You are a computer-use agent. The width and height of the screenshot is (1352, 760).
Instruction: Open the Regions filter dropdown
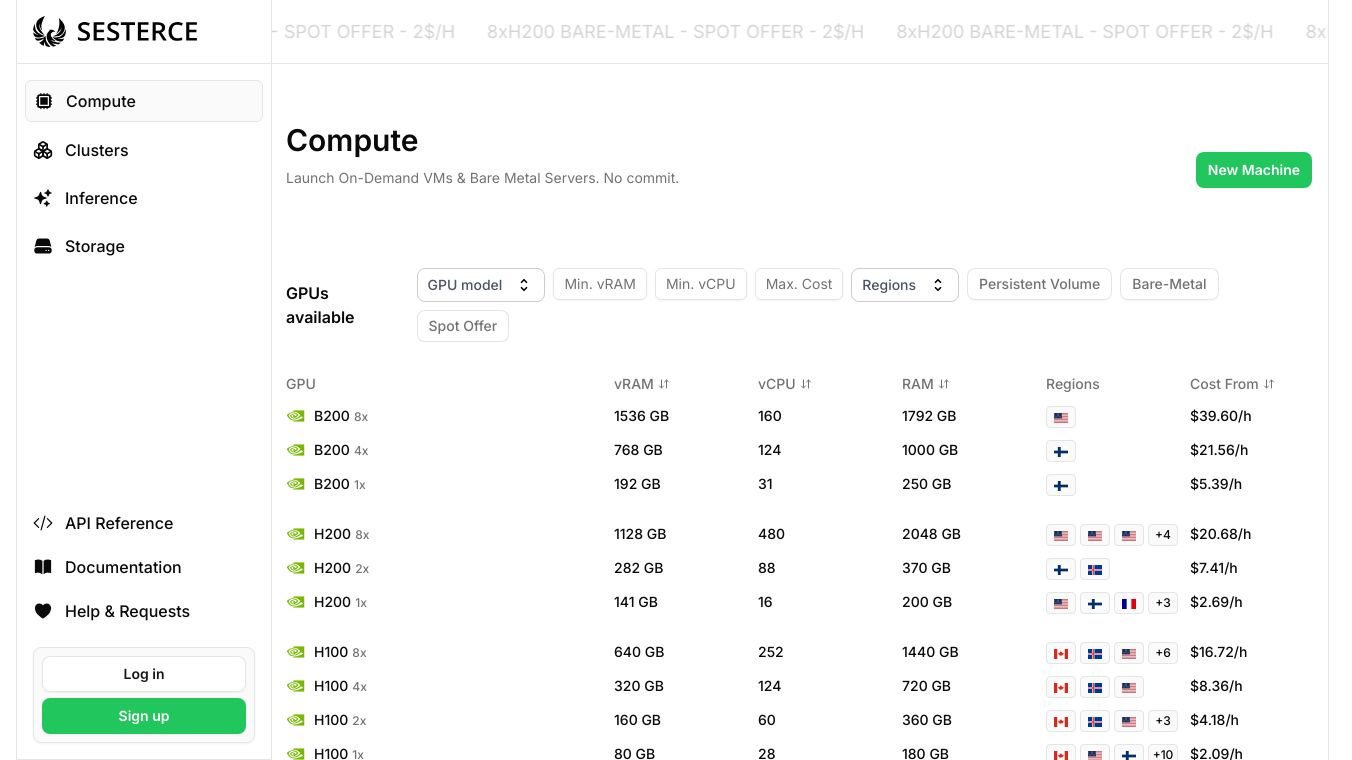point(905,285)
